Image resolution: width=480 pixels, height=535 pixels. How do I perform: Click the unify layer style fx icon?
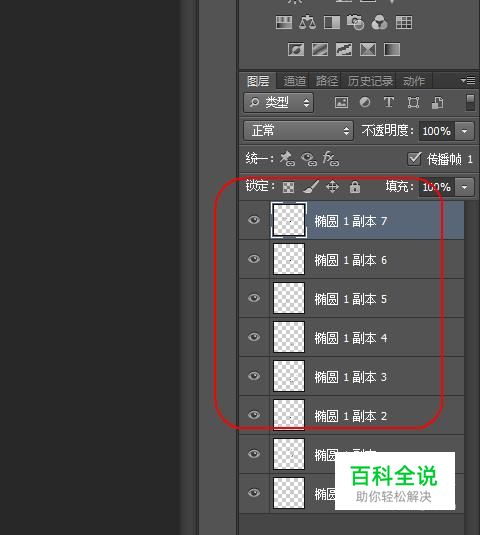pos(331,159)
